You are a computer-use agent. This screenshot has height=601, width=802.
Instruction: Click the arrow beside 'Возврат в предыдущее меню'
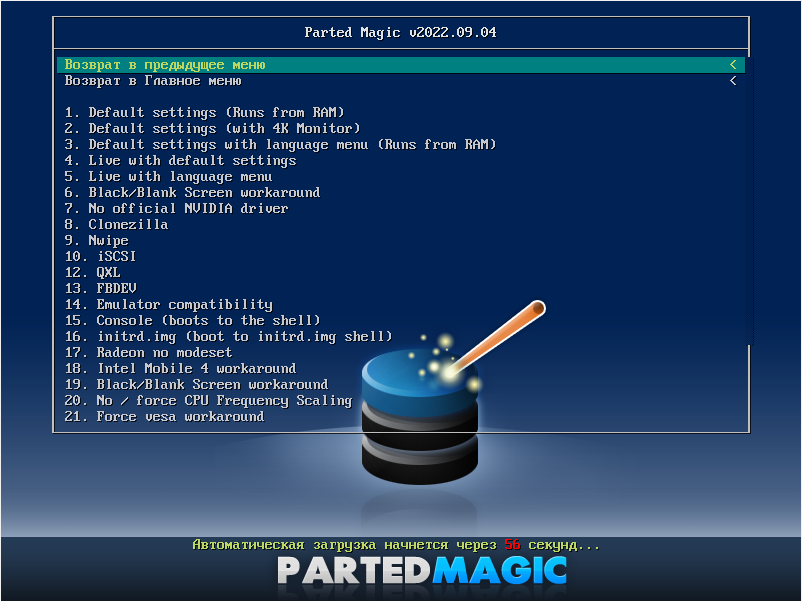[733, 65]
